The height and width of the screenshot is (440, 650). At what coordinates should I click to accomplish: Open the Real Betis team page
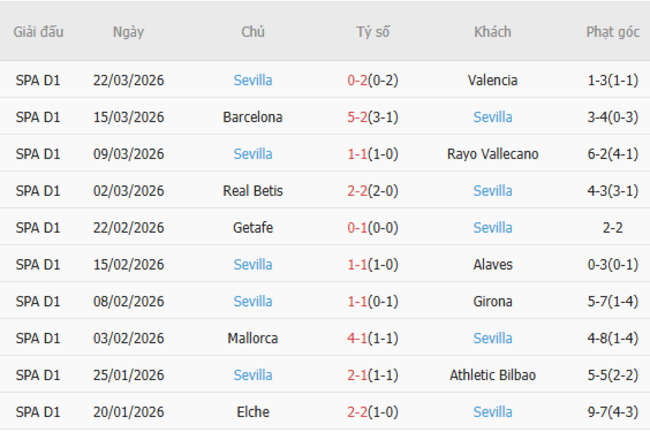tap(253, 191)
